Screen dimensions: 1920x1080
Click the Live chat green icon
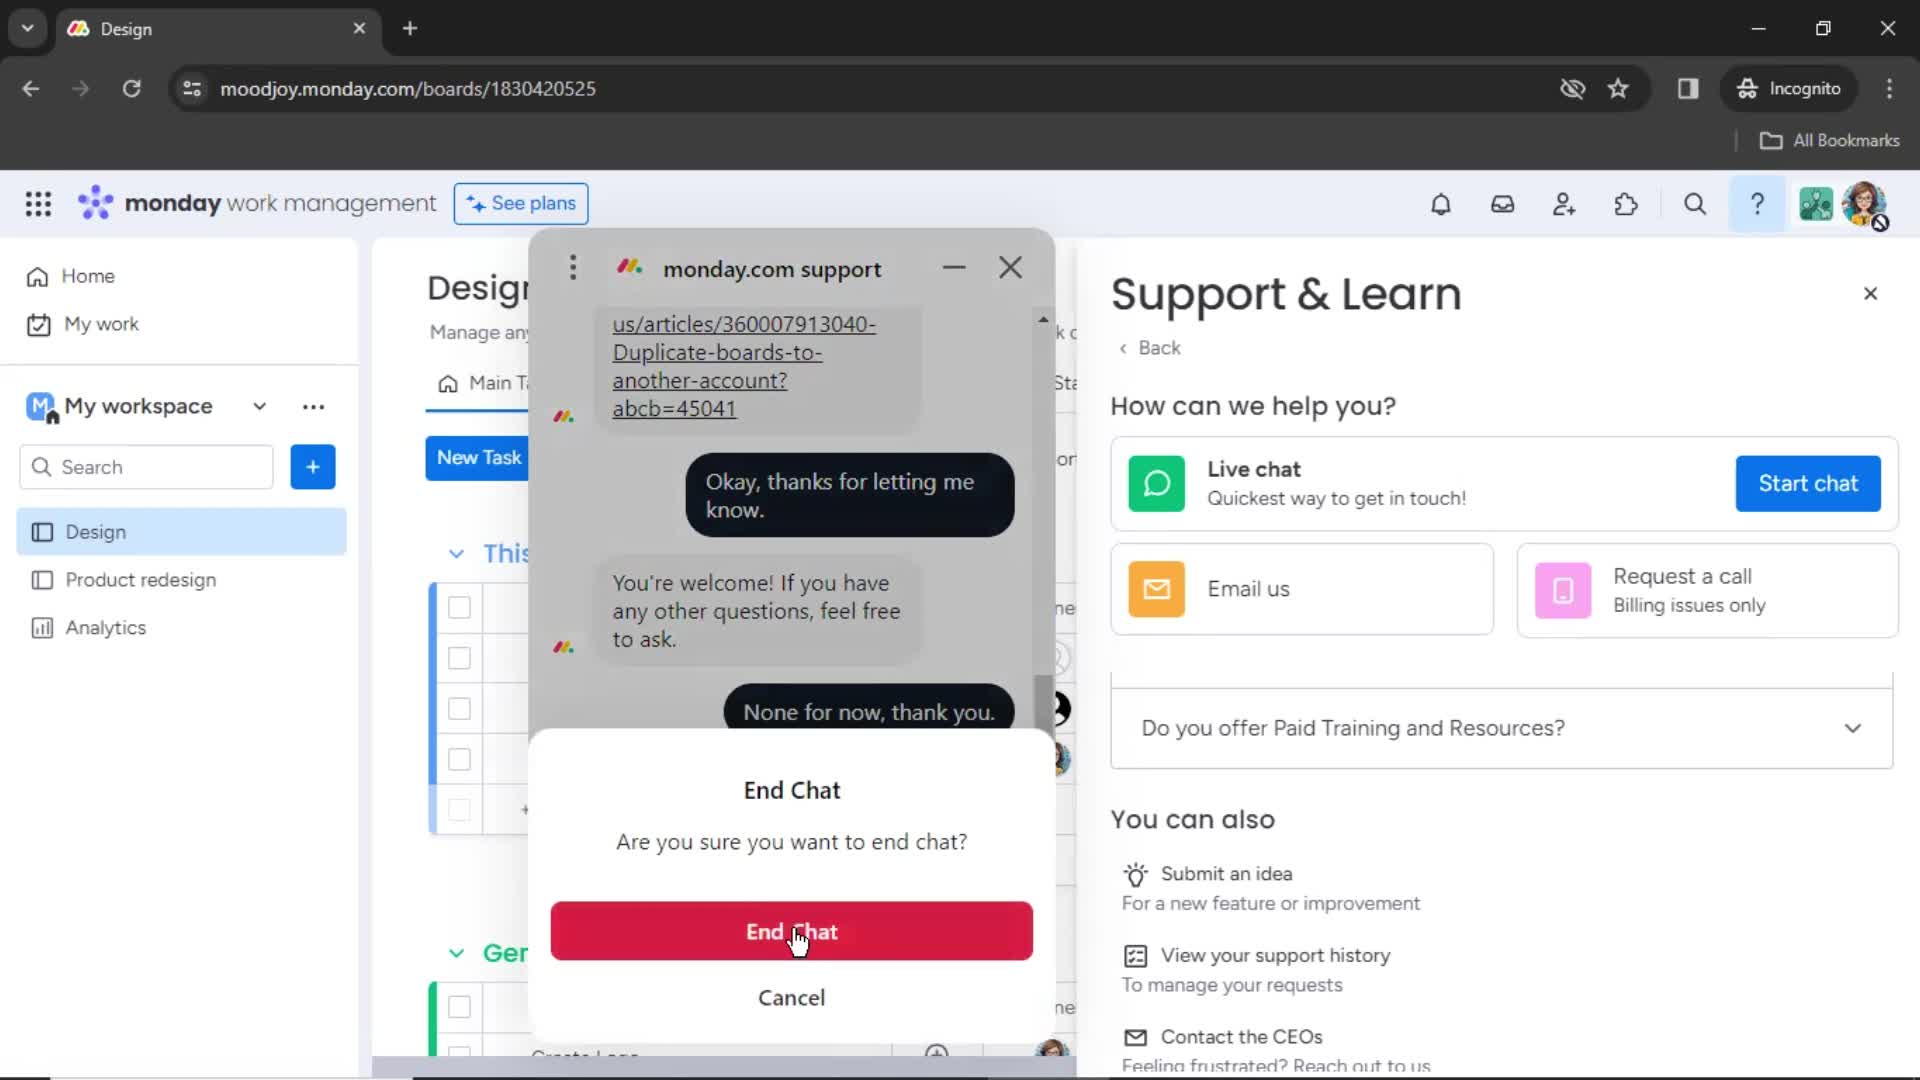[x=1156, y=483]
